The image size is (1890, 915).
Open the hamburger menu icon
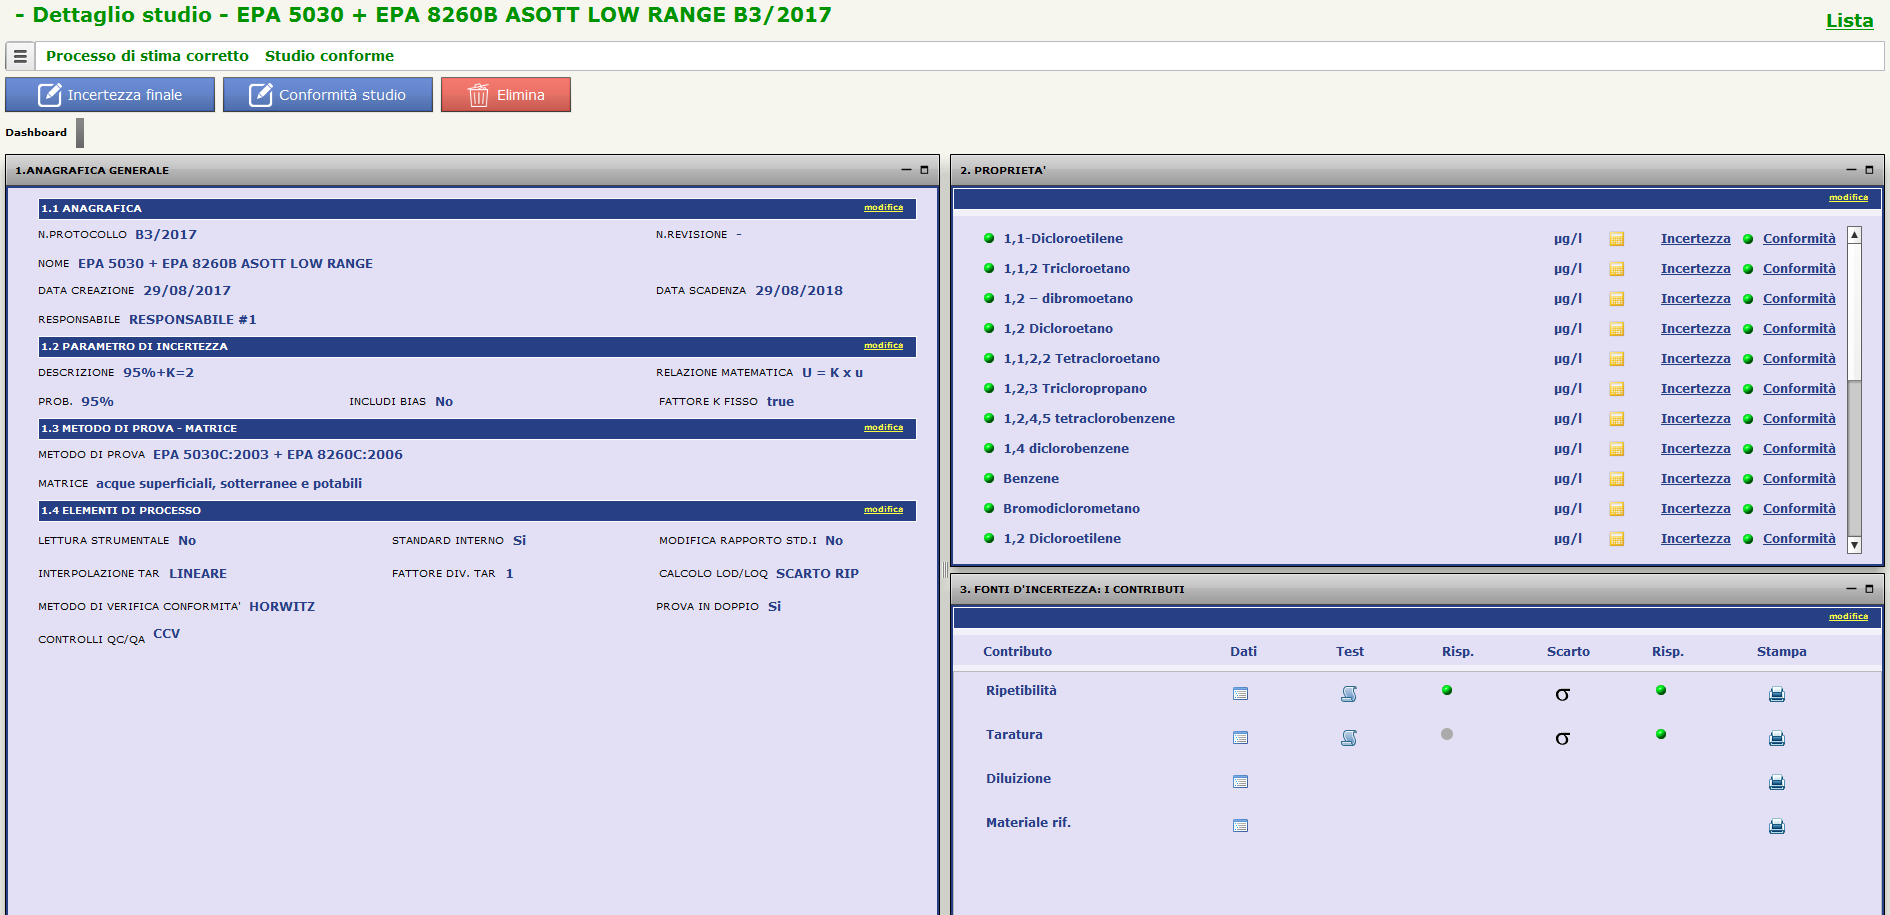coord(20,57)
